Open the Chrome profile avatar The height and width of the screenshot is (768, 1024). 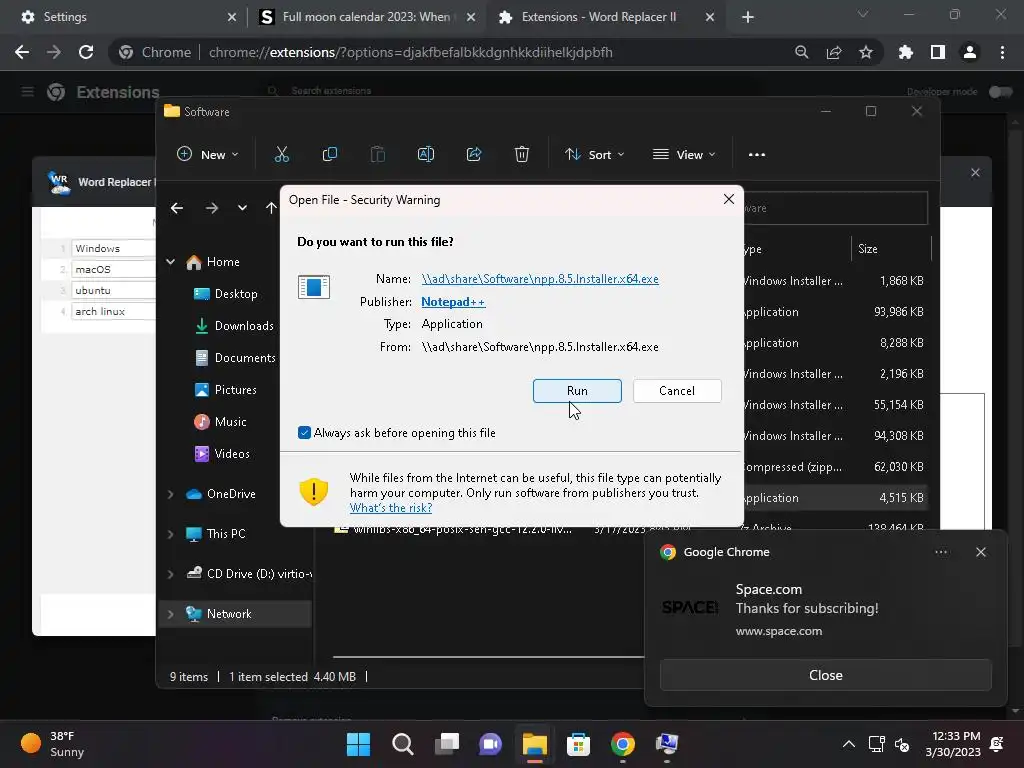click(970, 52)
